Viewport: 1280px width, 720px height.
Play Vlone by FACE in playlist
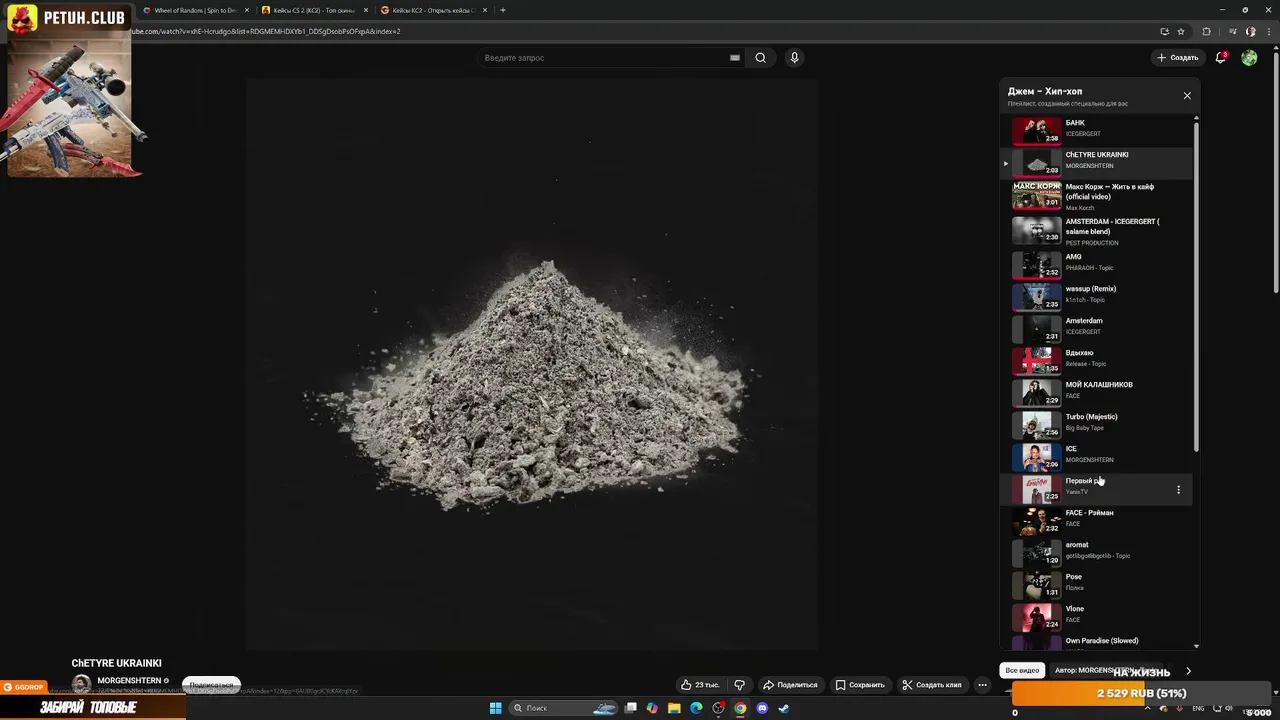1097,617
